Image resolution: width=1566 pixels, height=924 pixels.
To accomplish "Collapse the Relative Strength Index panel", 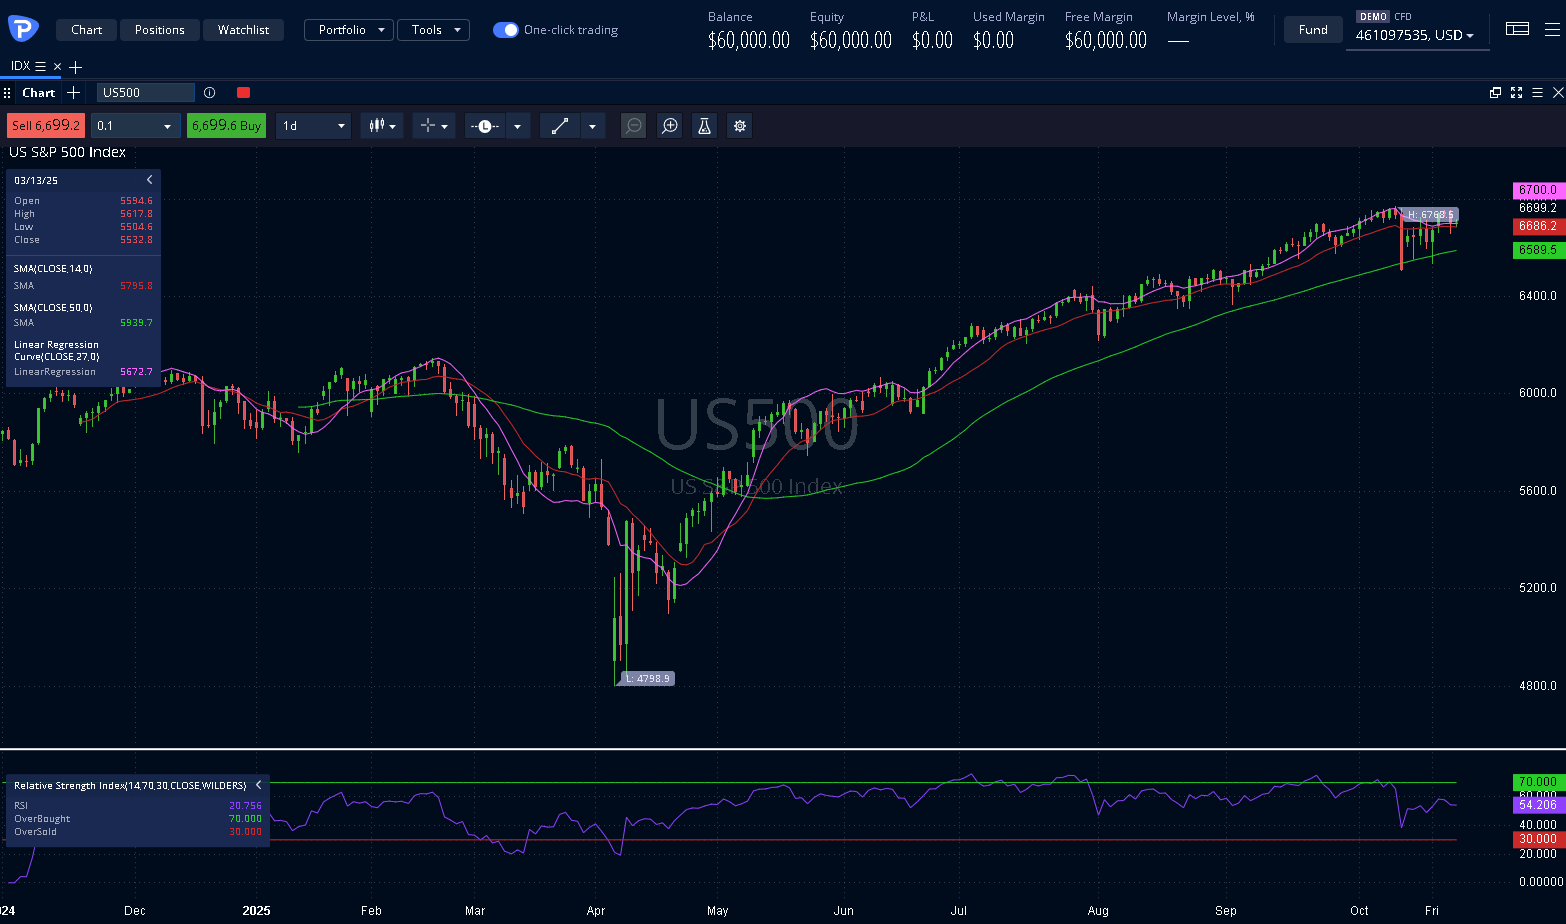I will tap(258, 785).
